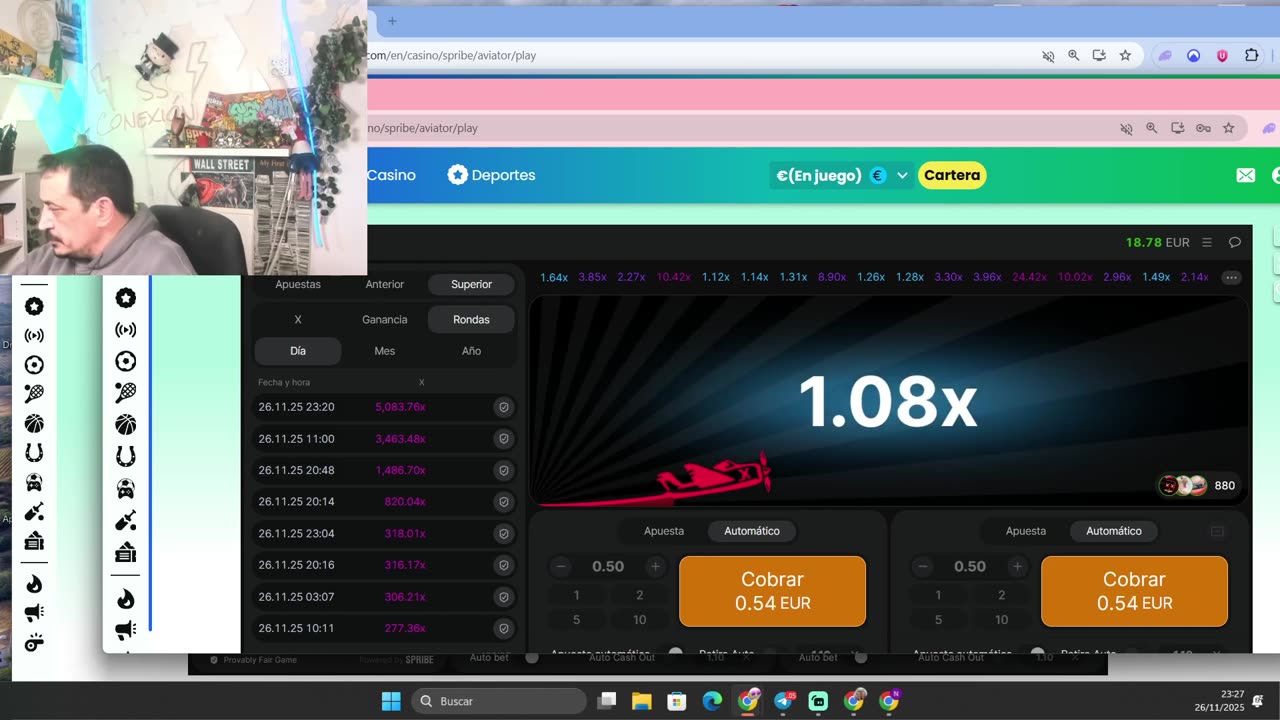Viewport: 1280px width, 720px height.
Task: Select the 26.11.25 20:48 round row
Action: 385,470
